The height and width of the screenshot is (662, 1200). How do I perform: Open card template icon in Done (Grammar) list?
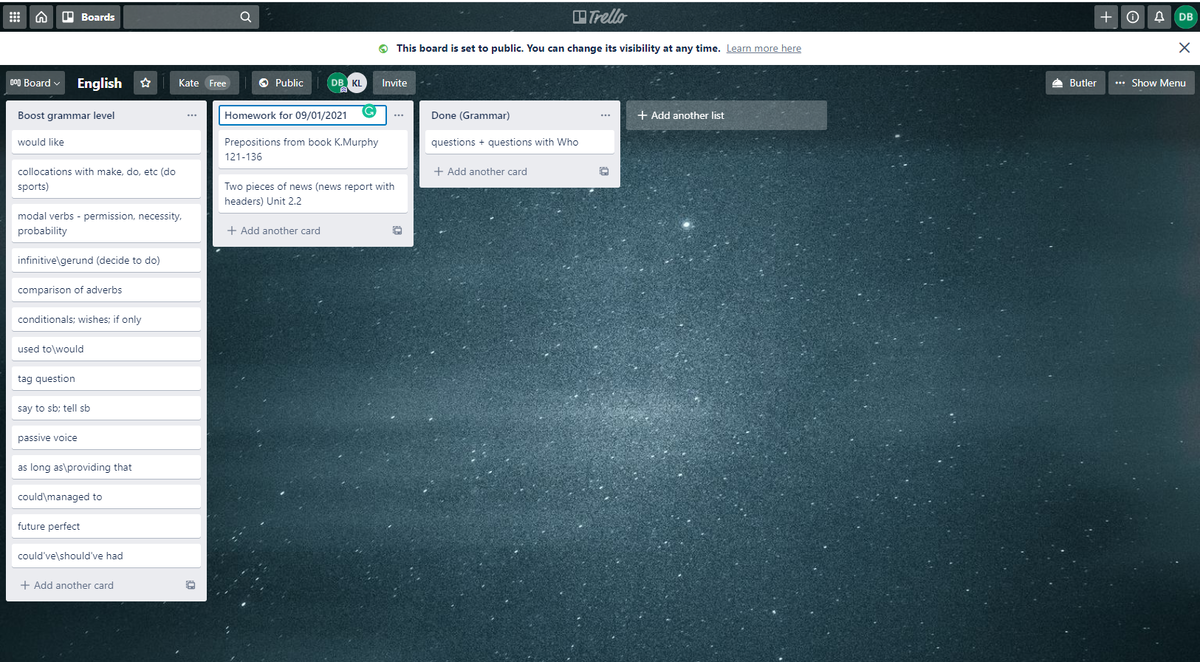coord(604,171)
